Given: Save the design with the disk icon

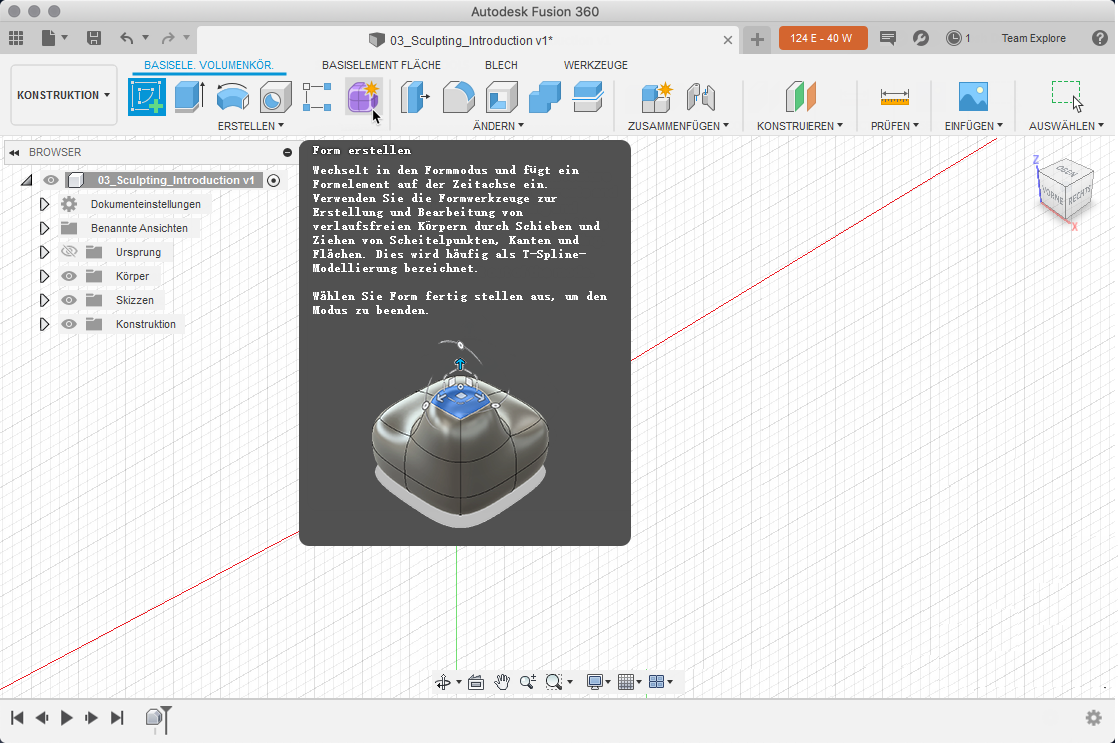Looking at the screenshot, I should [94, 39].
